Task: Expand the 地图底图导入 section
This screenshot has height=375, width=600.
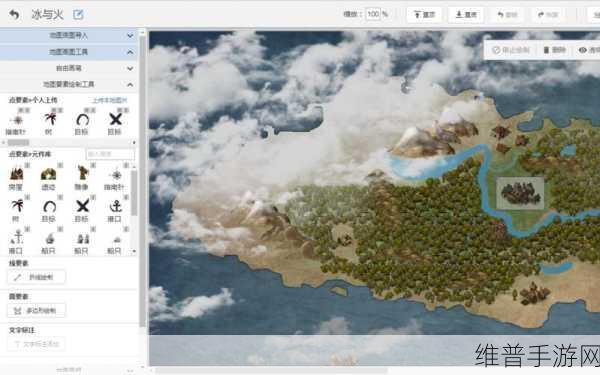Action: (x=69, y=36)
